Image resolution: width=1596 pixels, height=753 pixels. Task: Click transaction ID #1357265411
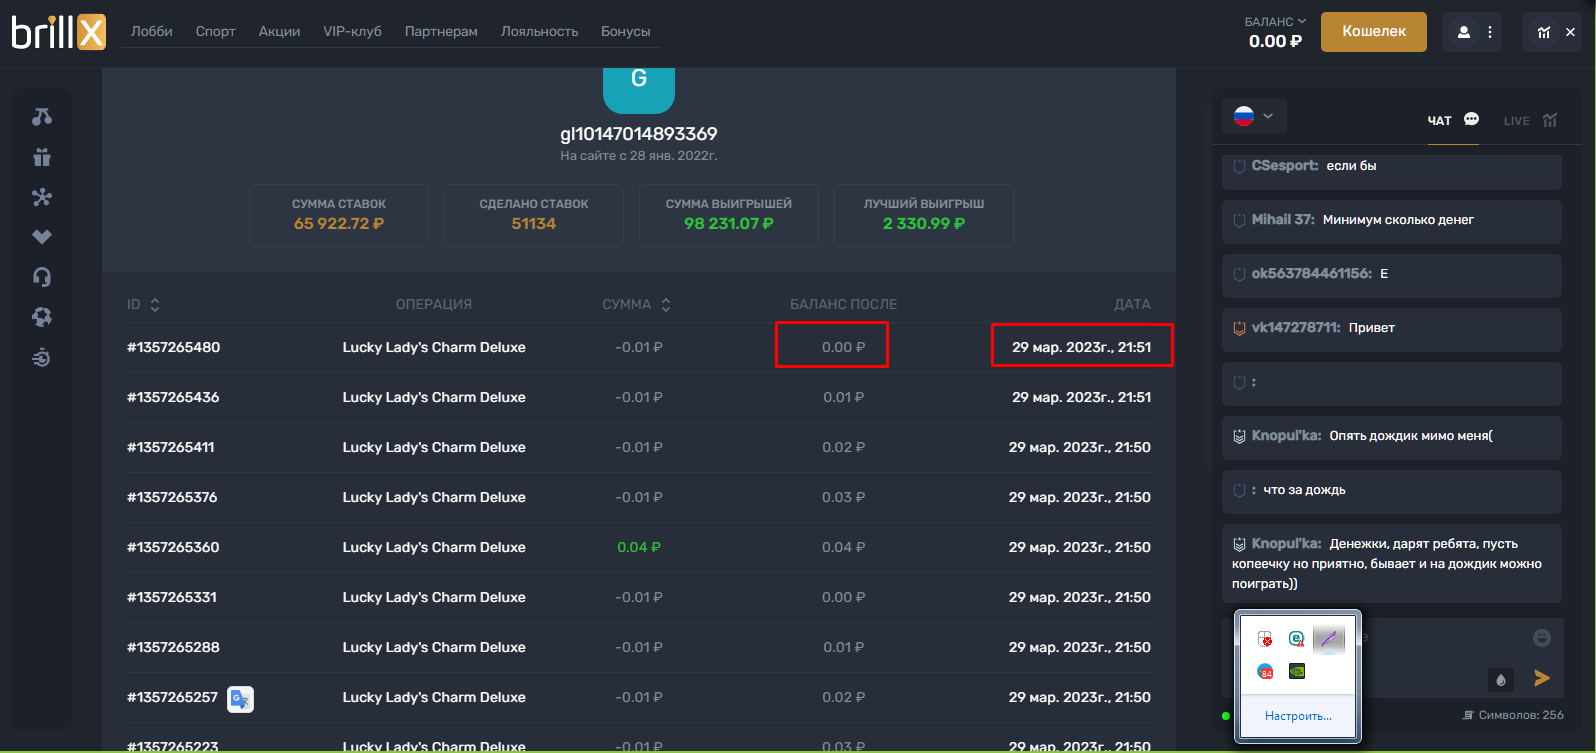click(x=170, y=447)
